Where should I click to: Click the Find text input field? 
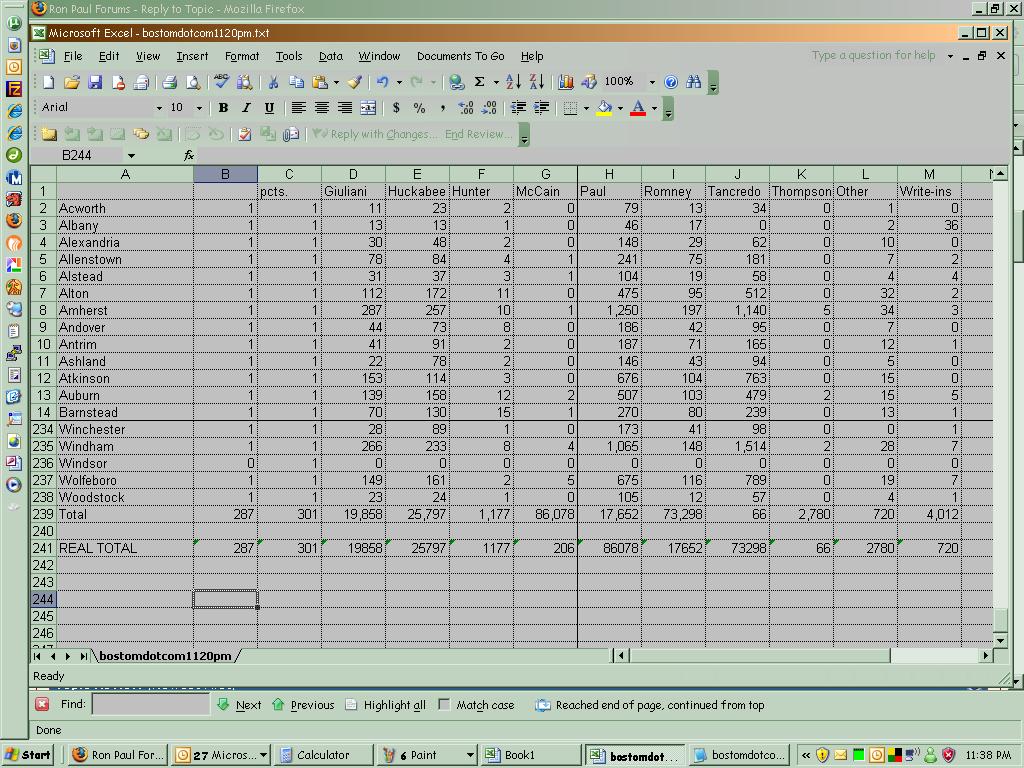pos(151,704)
